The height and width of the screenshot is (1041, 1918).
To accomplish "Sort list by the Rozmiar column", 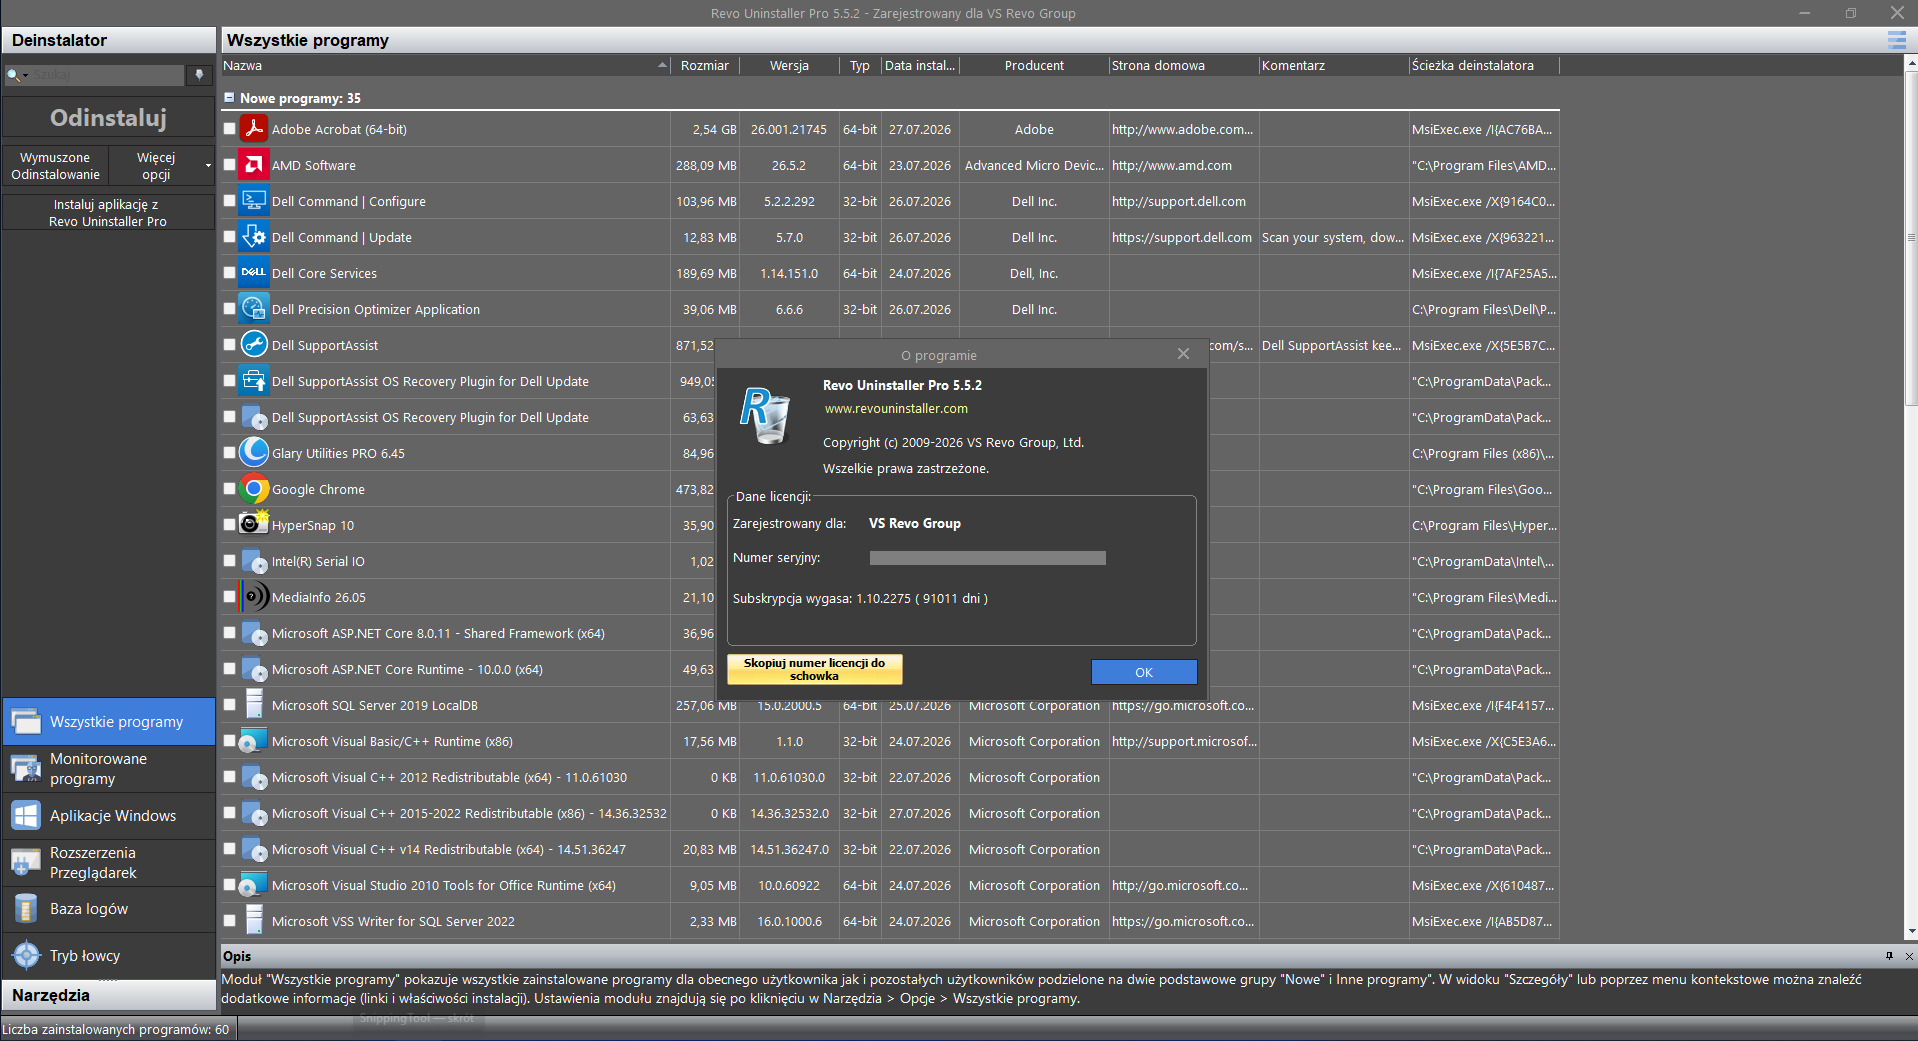I will 705,65.
